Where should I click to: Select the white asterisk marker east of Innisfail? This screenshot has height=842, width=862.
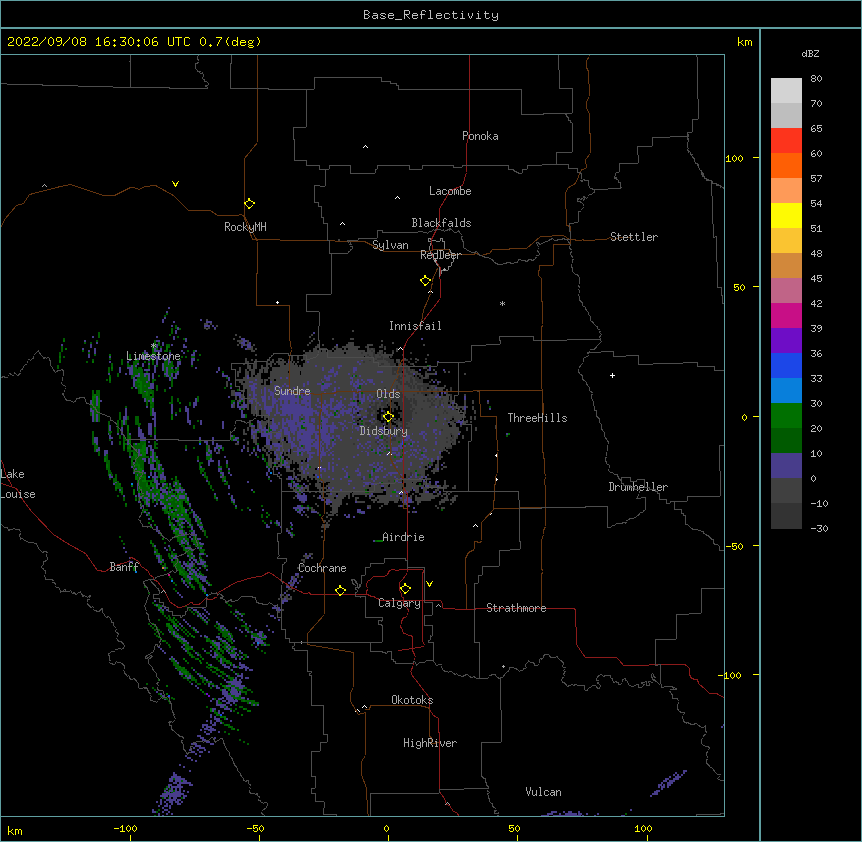(x=502, y=303)
